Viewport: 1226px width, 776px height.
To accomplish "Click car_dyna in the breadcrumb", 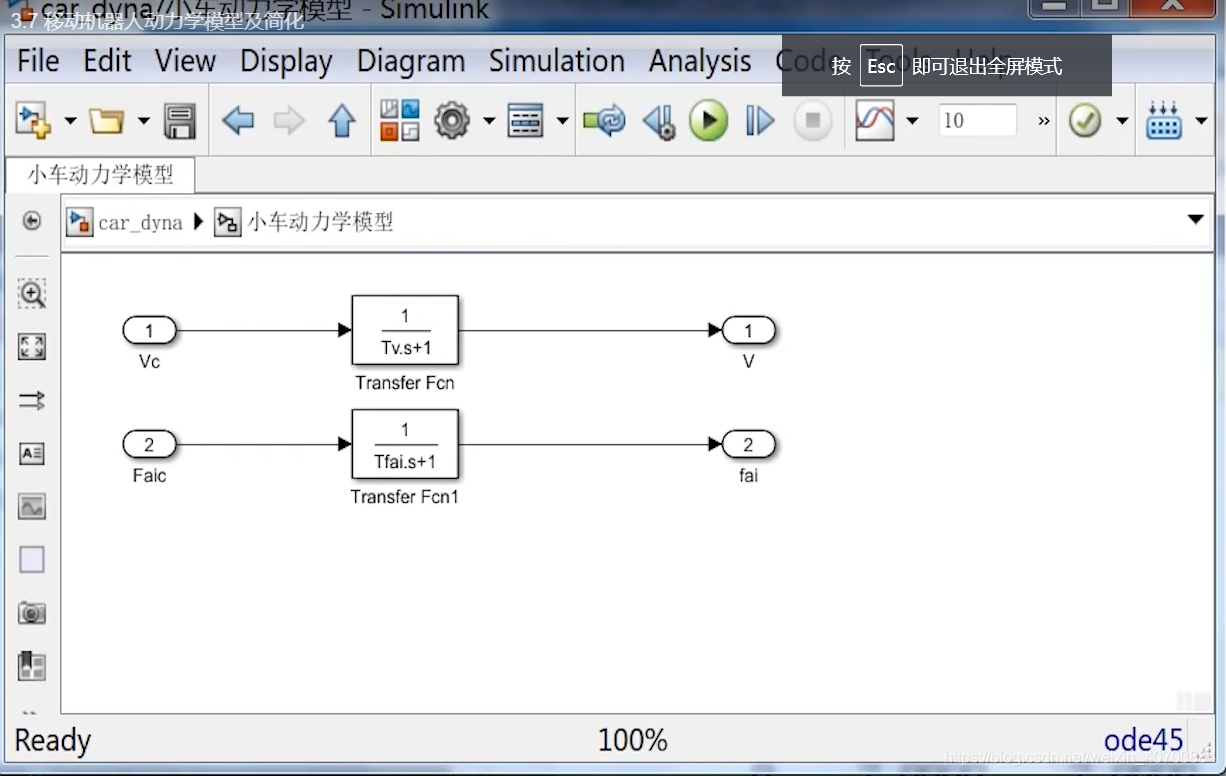I will click(x=140, y=222).
